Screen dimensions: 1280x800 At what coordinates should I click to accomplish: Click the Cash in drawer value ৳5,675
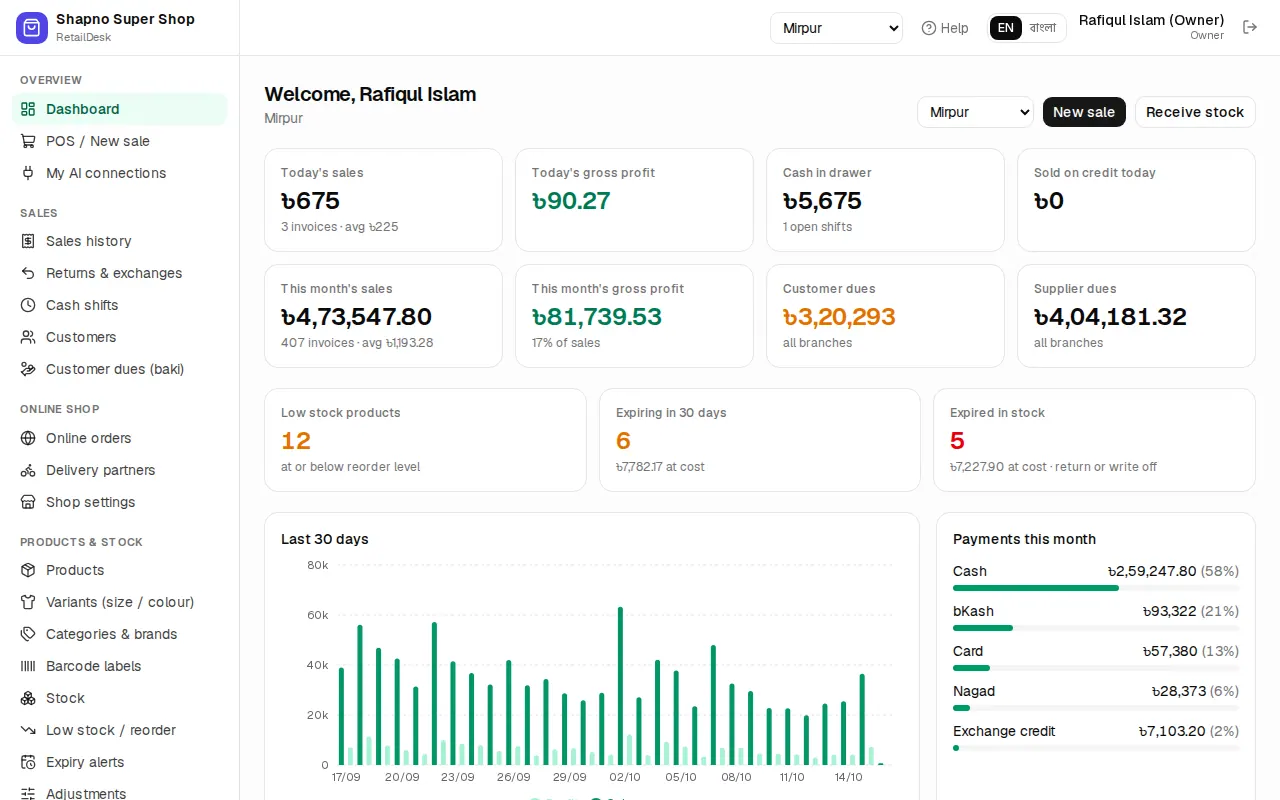tap(822, 201)
